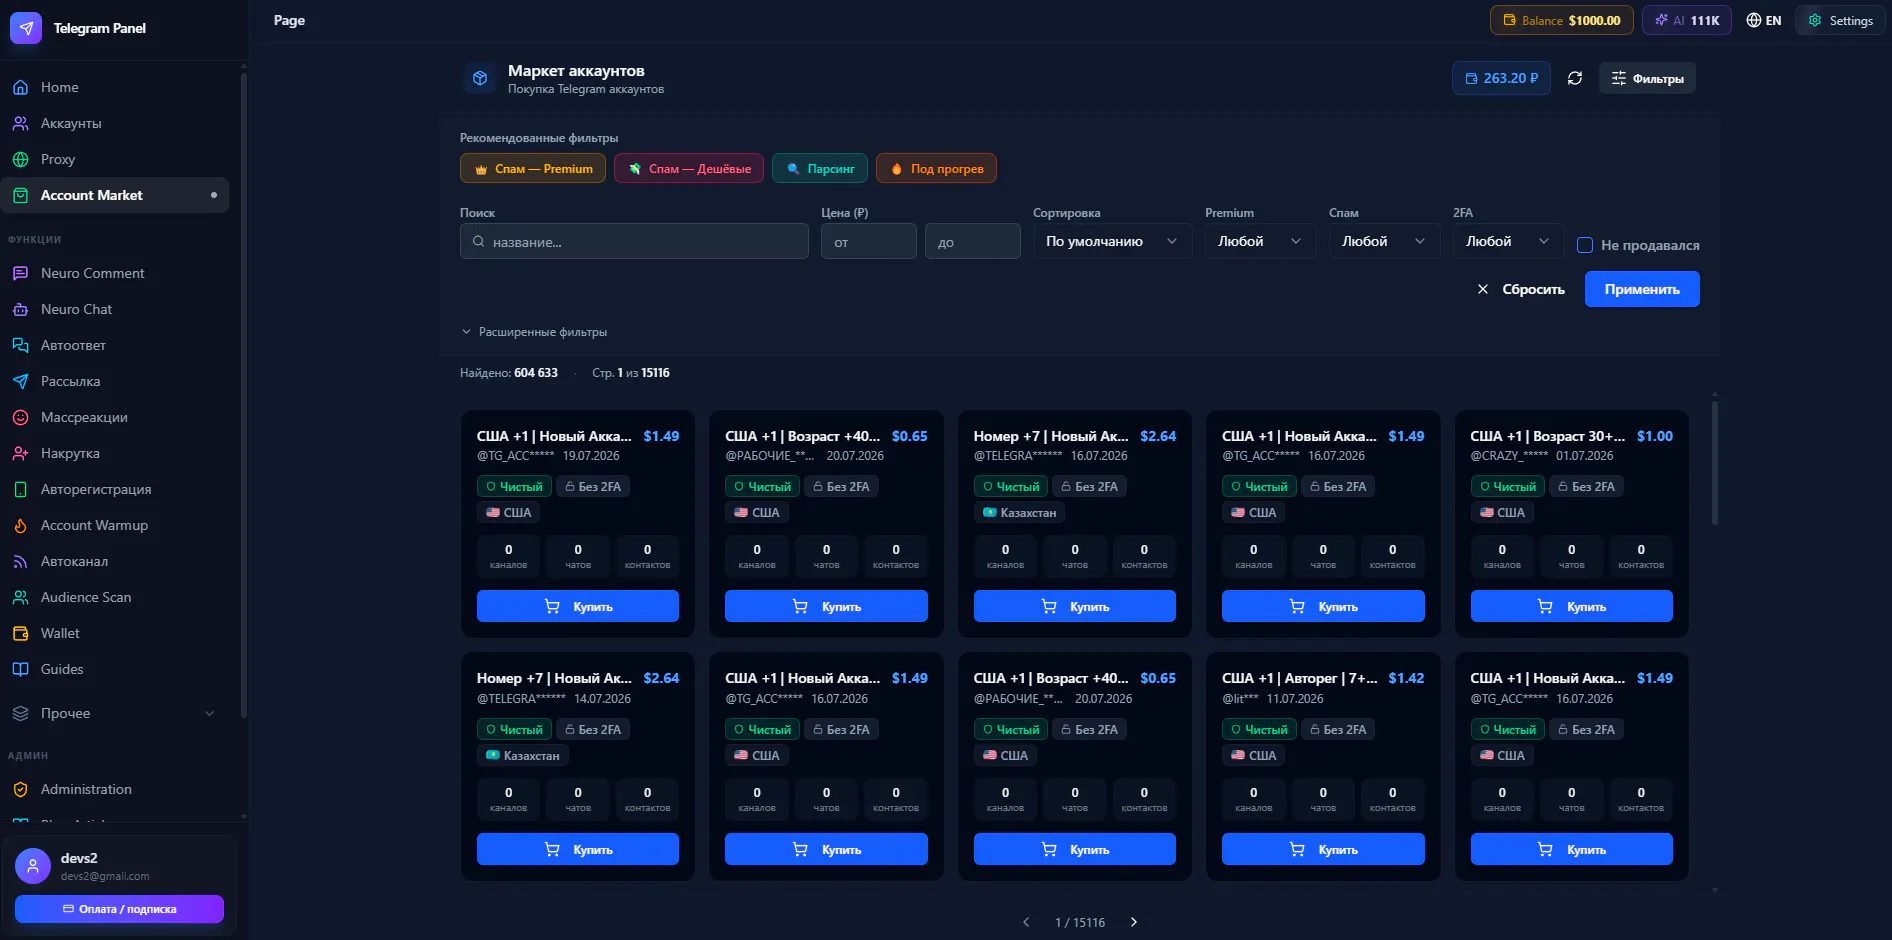Click the market list vertical scrollbar
Screen dimensions: 1892x940
[1715, 463]
